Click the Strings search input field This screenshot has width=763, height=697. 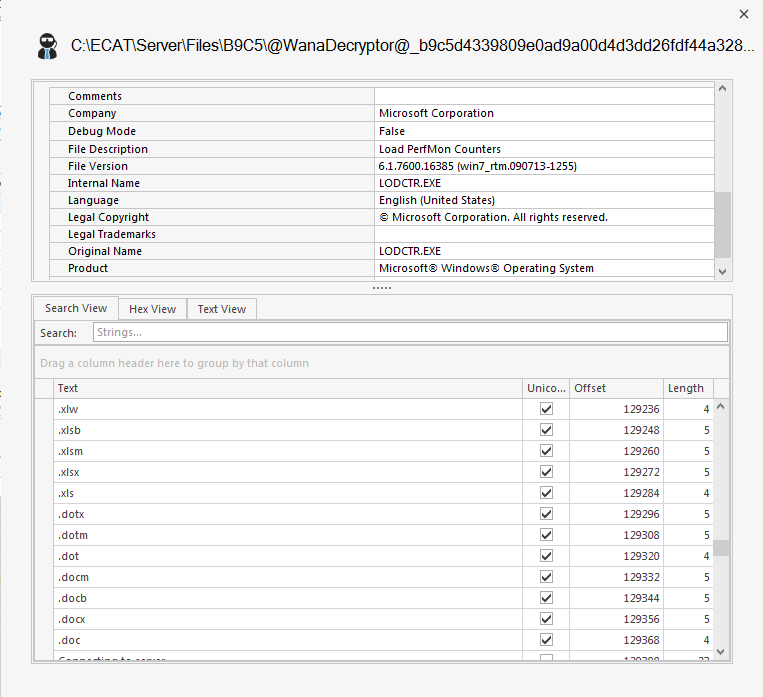[x=410, y=332]
